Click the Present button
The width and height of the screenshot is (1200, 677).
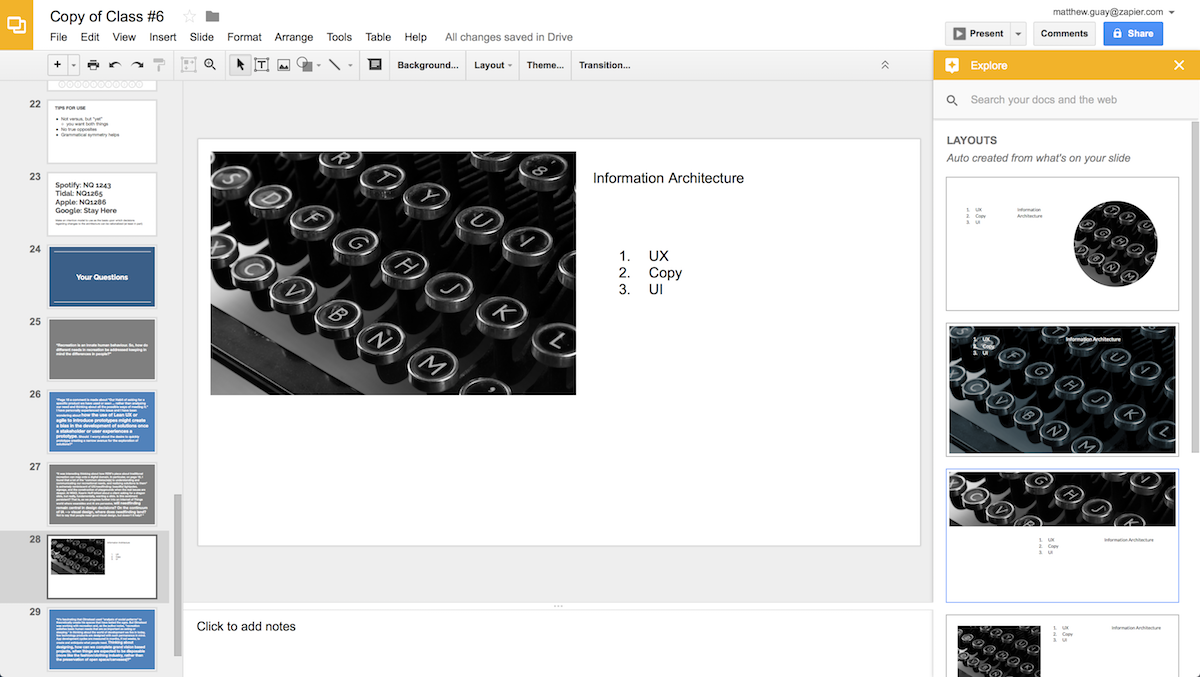[x=978, y=33]
